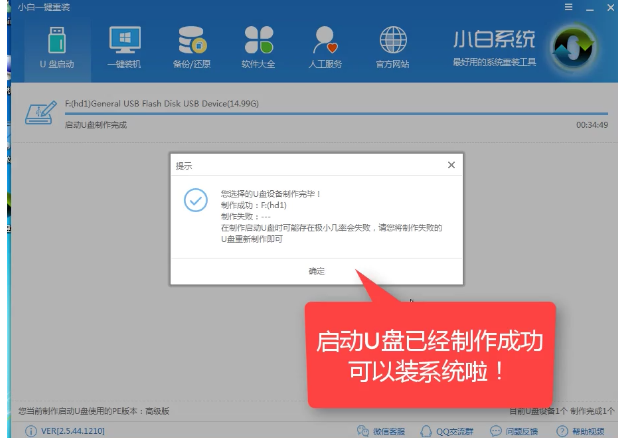Click the 制作成功：F:(hd1) line in dialog
618x438 pixels.
pos(253,205)
